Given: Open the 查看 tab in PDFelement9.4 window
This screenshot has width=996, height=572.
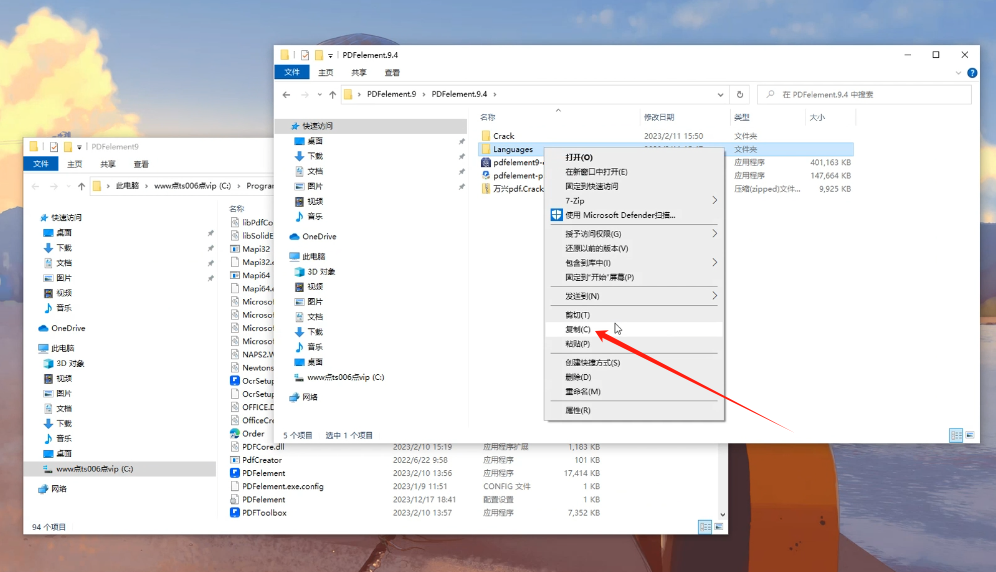Looking at the screenshot, I should click(392, 72).
